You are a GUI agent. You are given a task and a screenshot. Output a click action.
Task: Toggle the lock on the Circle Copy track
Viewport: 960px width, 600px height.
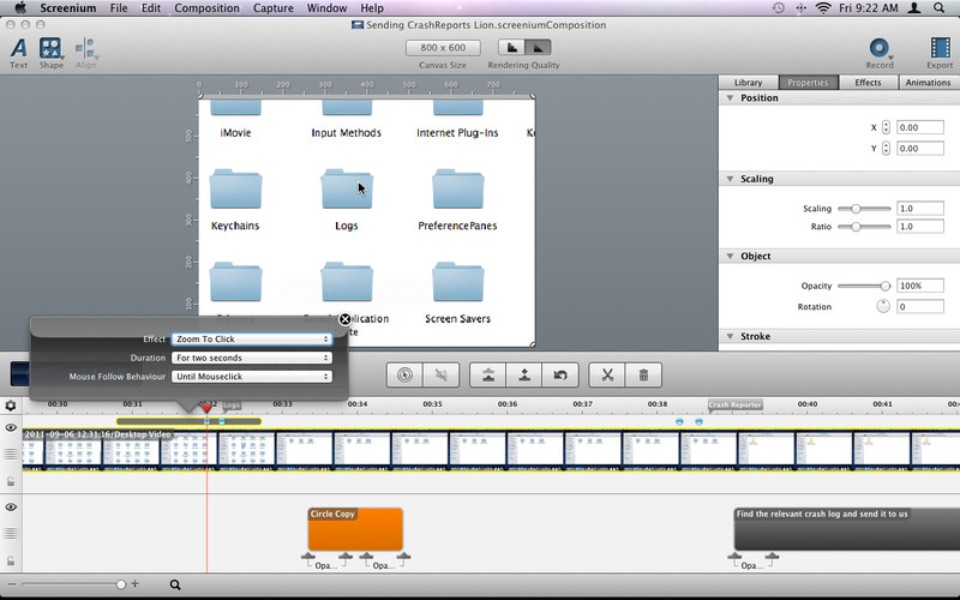coord(11,561)
